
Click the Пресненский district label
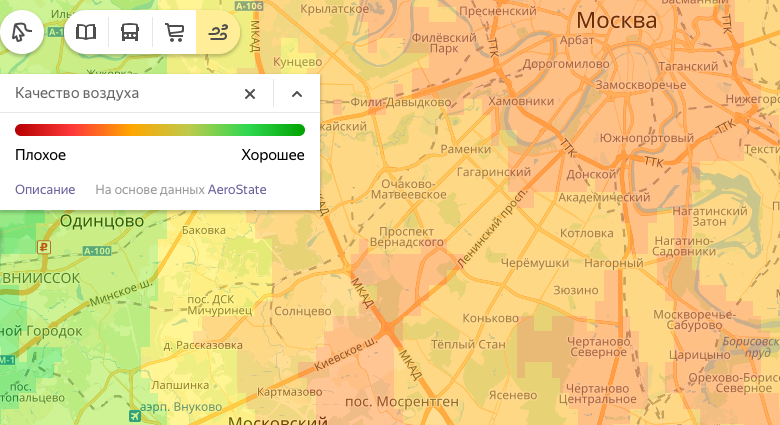pos(497,11)
